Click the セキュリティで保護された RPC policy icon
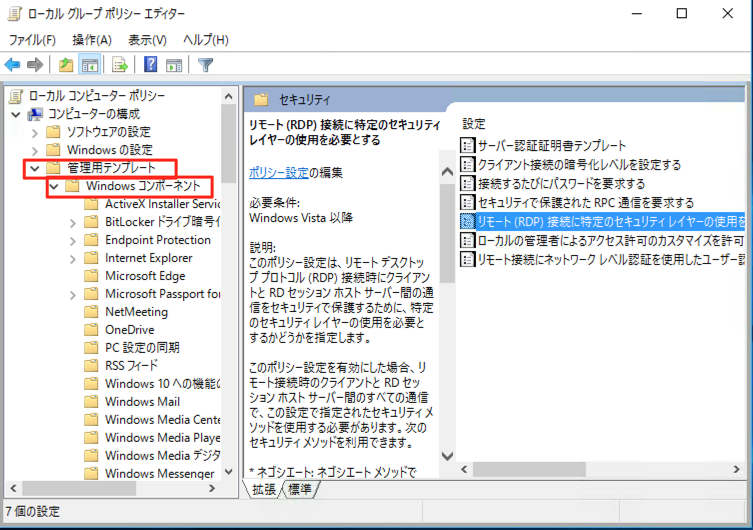Viewport: 753px width, 530px height. (x=467, y=203)
